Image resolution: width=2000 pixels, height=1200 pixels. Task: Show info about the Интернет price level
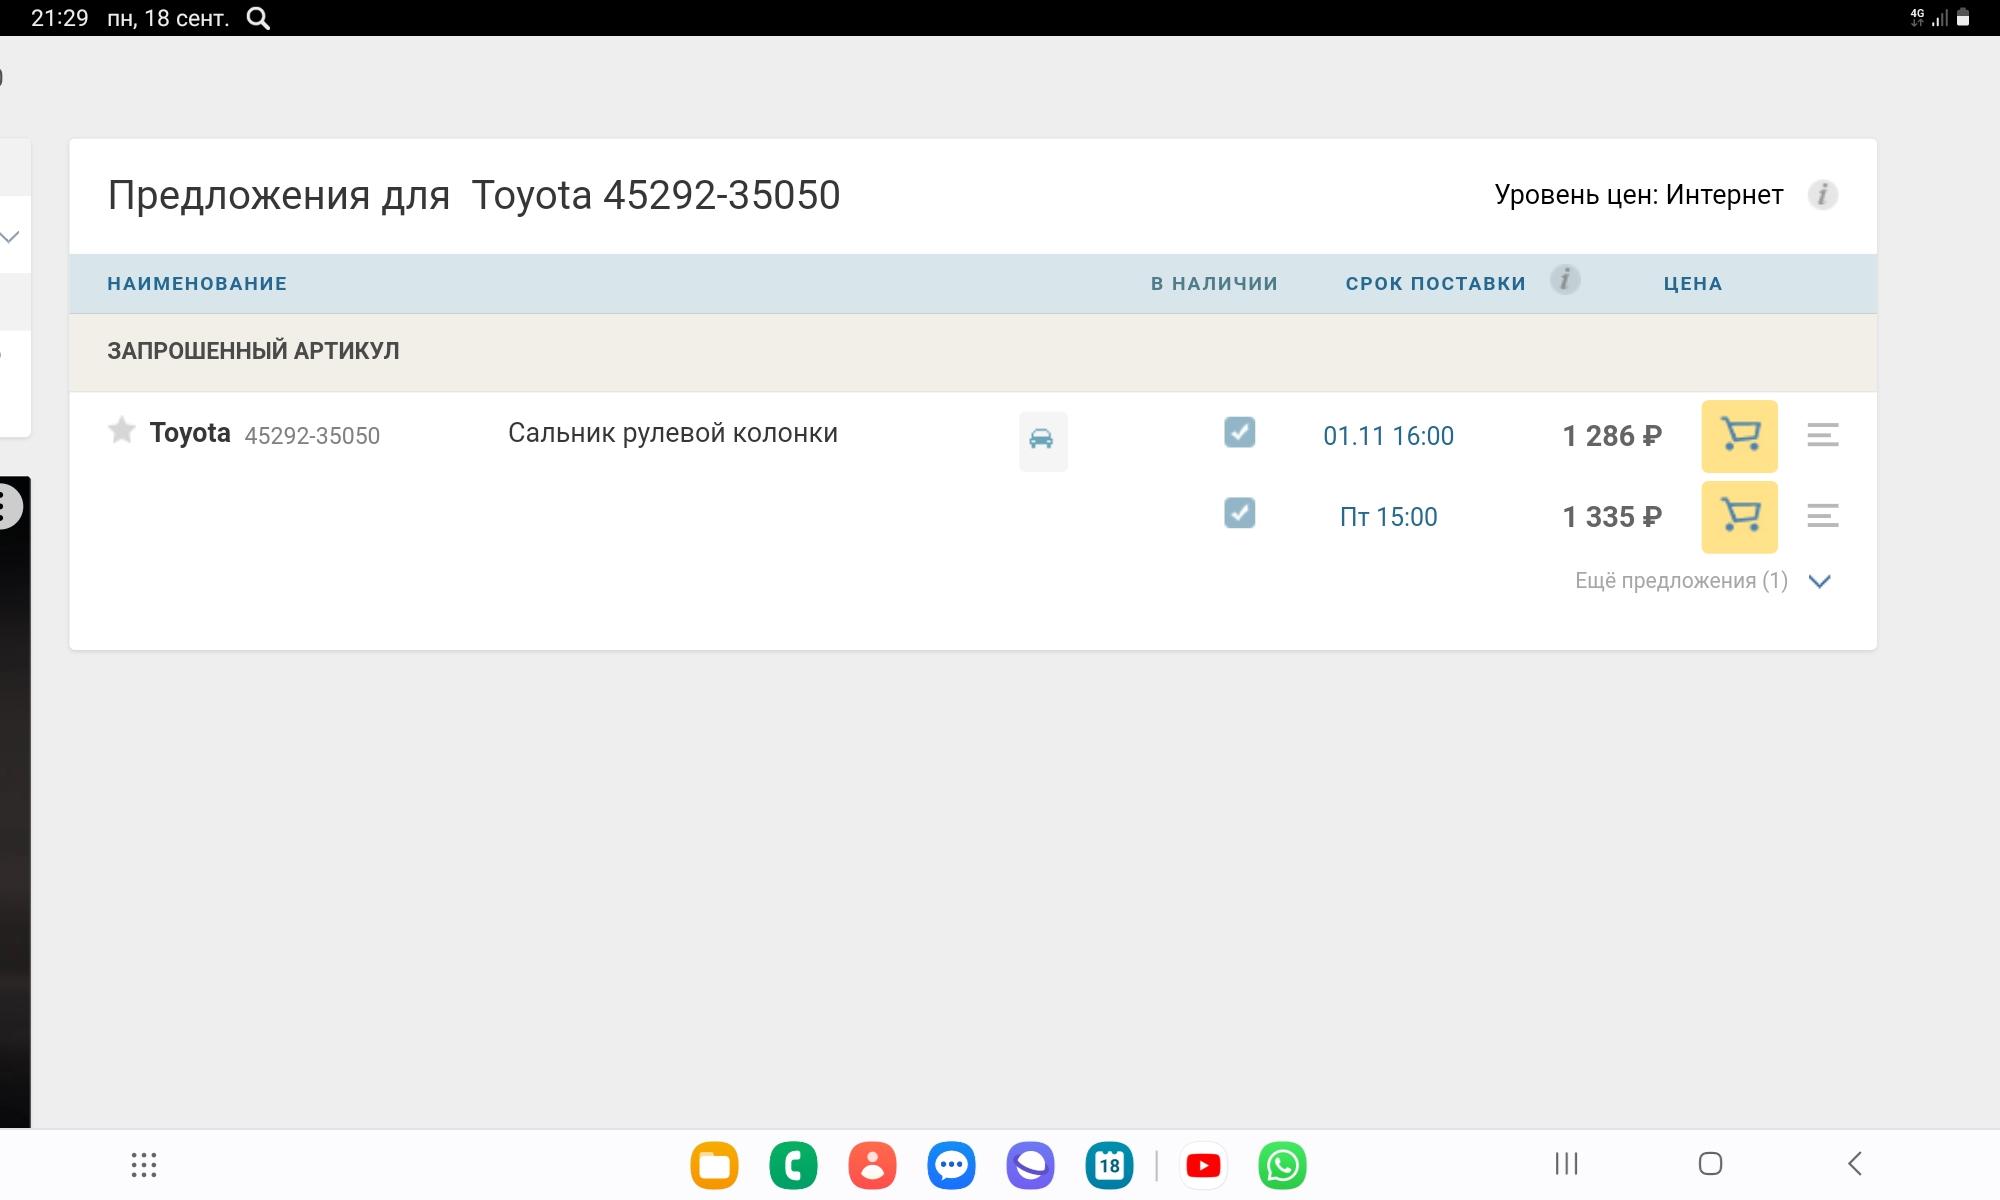pyautogui.click(x=1822, y=194)
